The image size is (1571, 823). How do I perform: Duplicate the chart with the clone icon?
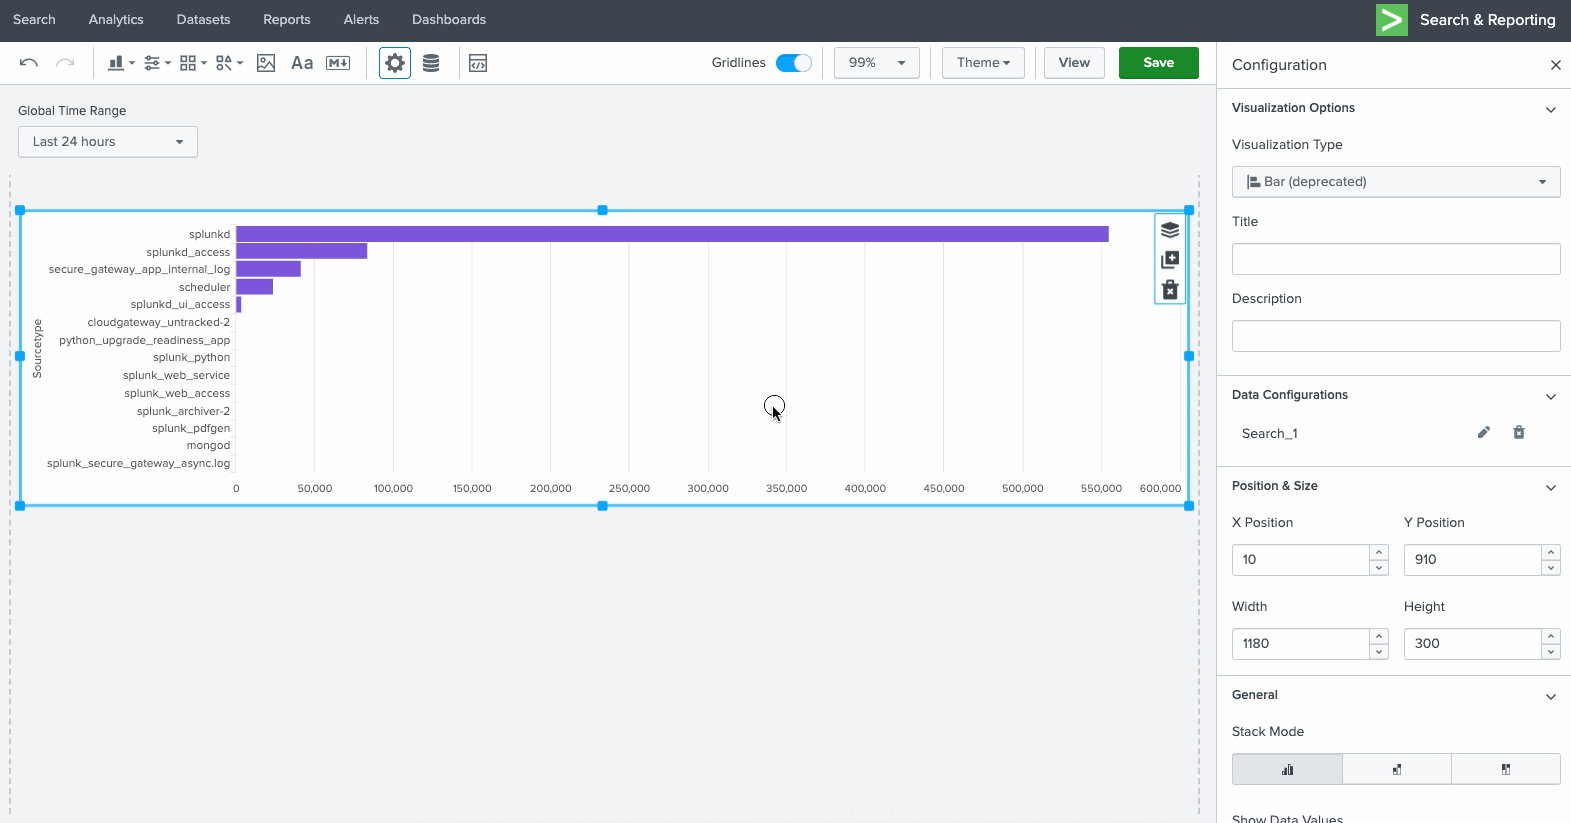(x=1170, y=260)
